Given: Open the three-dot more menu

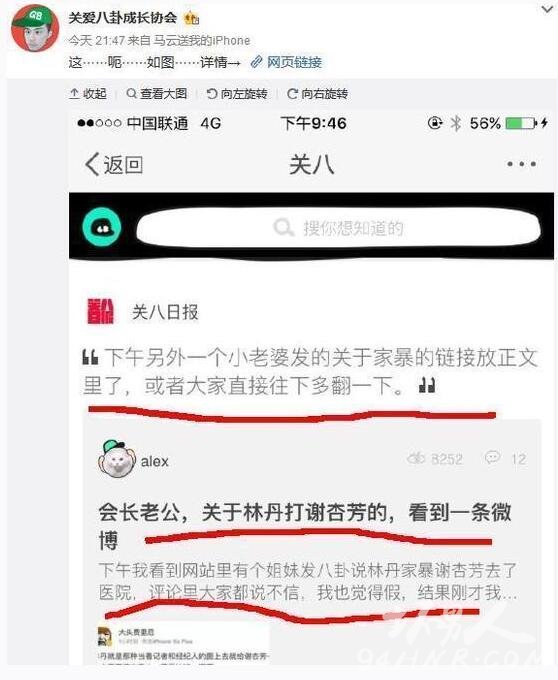Looking at the screenshot, I should coord(522,164).
